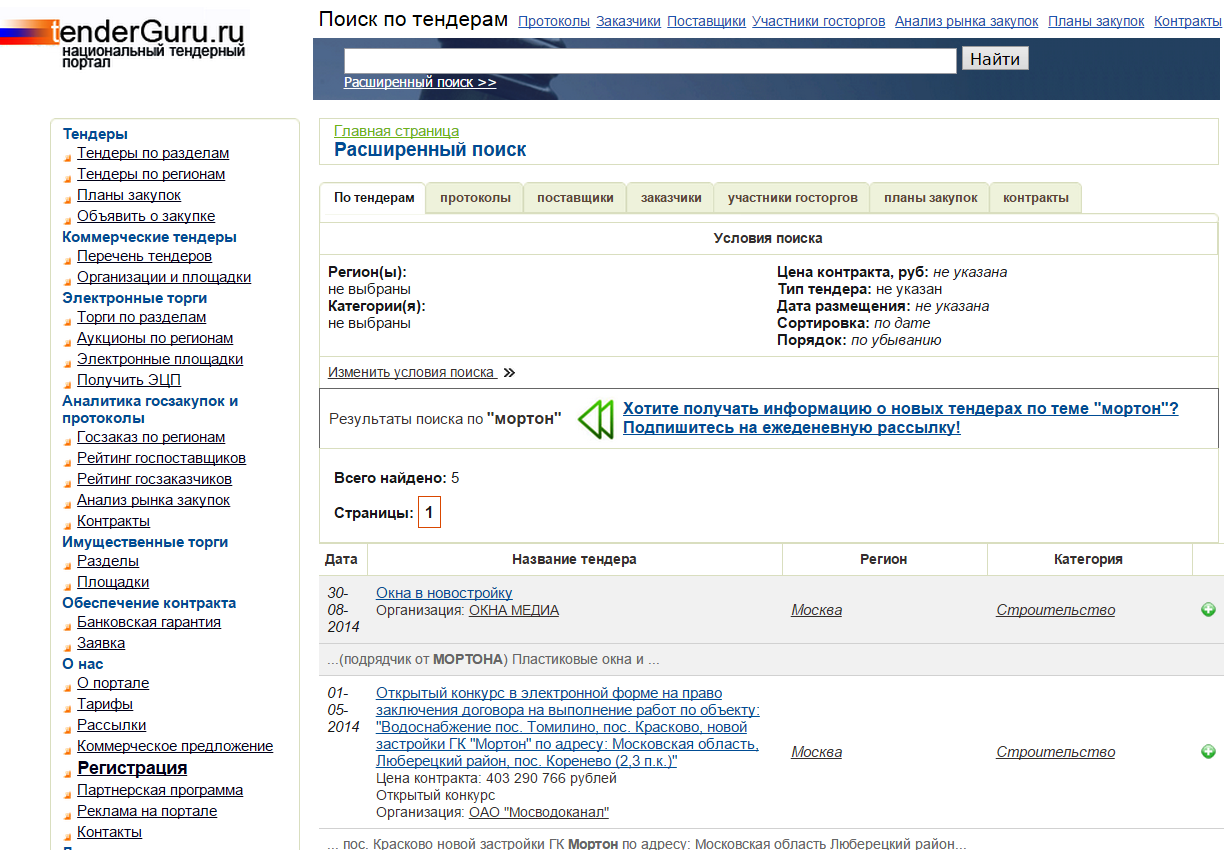Open Рассылки in sidebar
Viewport: 1224px width, 850px height.
click(x=111, y=725)
